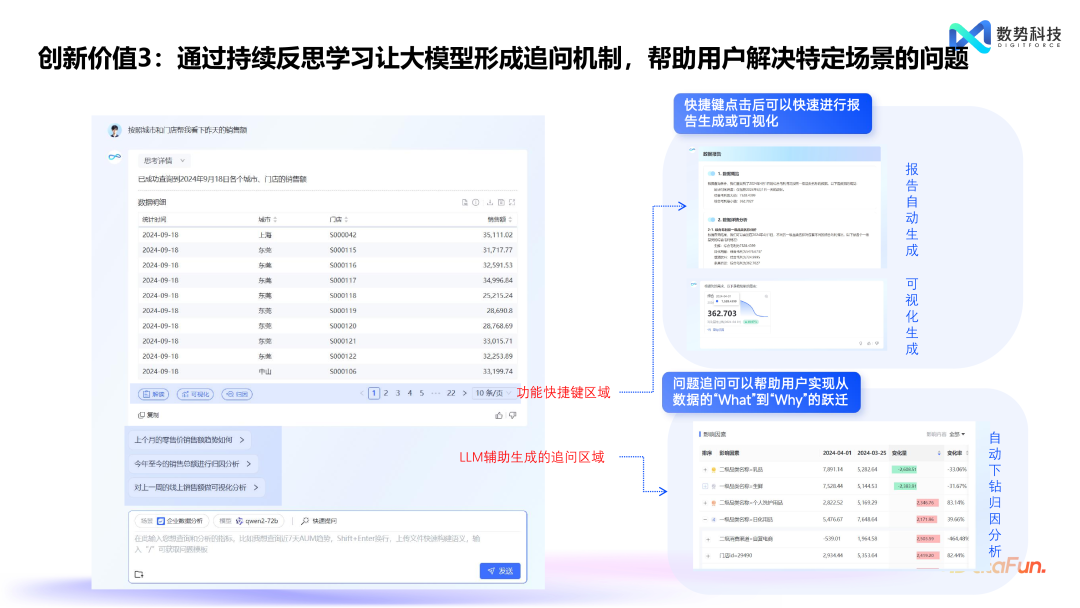Click the thumbs up icon
This screenshot has height=608, width=1080.
499,415
